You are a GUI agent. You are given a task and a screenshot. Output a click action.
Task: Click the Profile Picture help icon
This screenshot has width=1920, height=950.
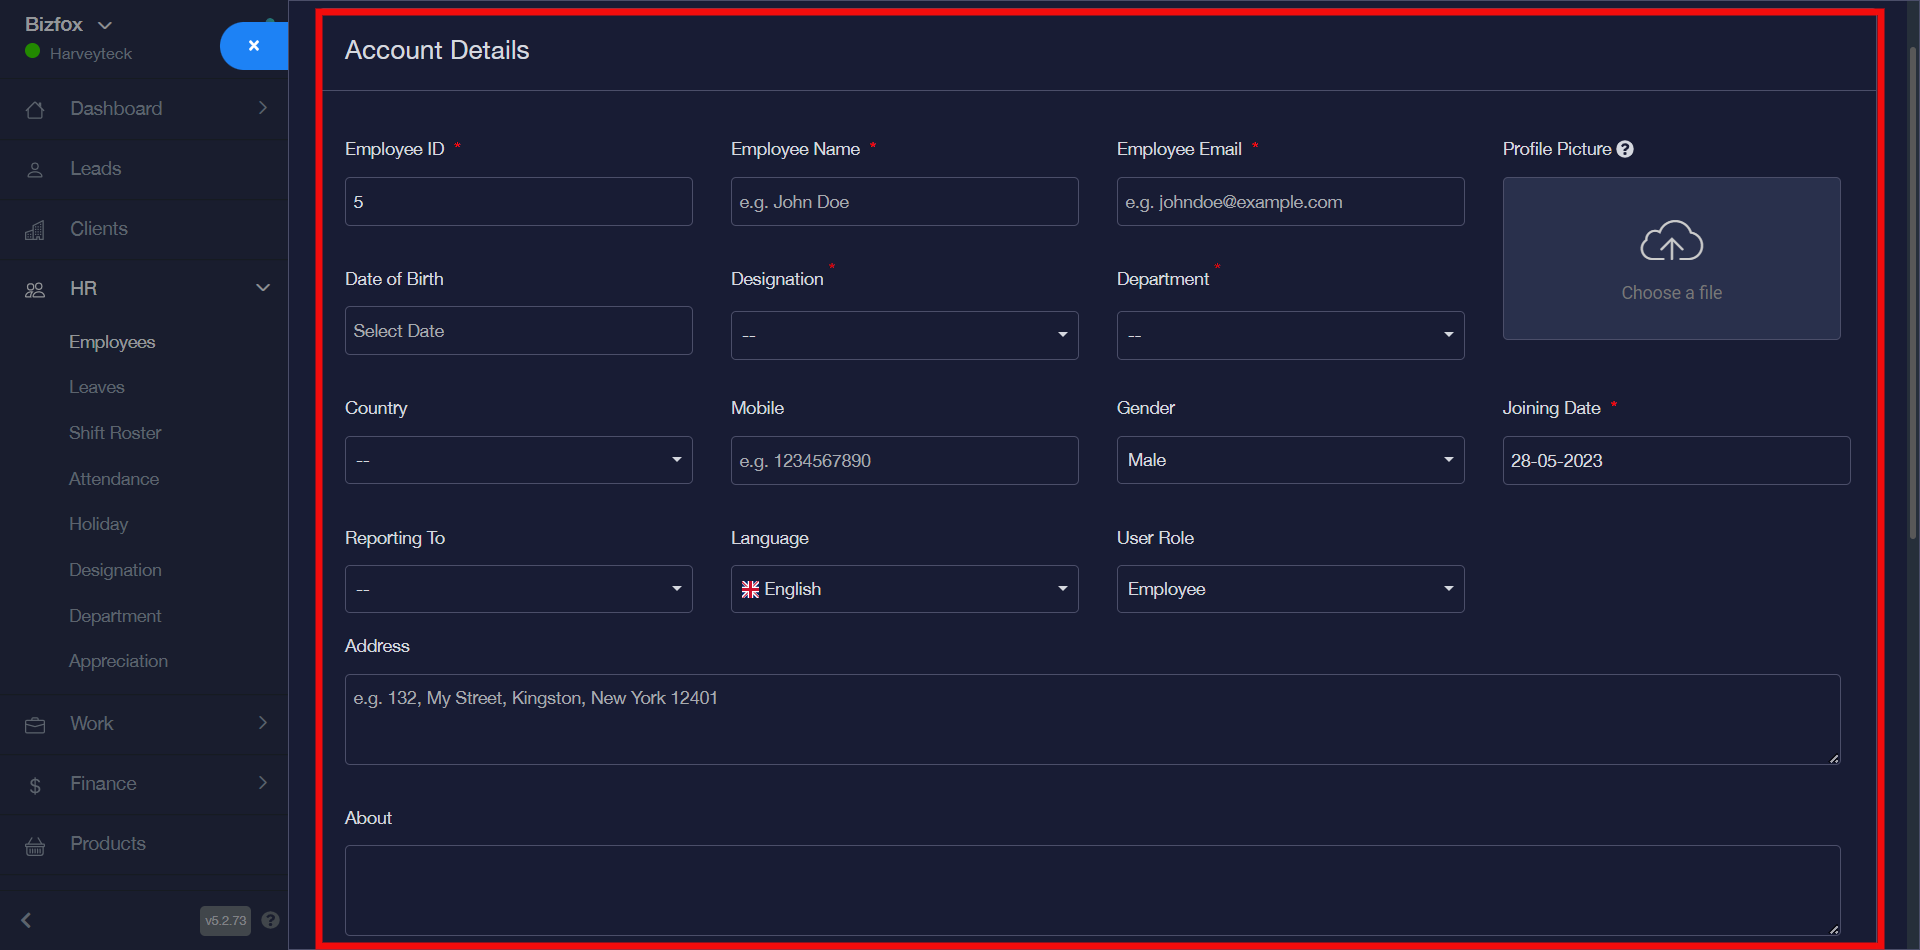(x=1625, y=149)
